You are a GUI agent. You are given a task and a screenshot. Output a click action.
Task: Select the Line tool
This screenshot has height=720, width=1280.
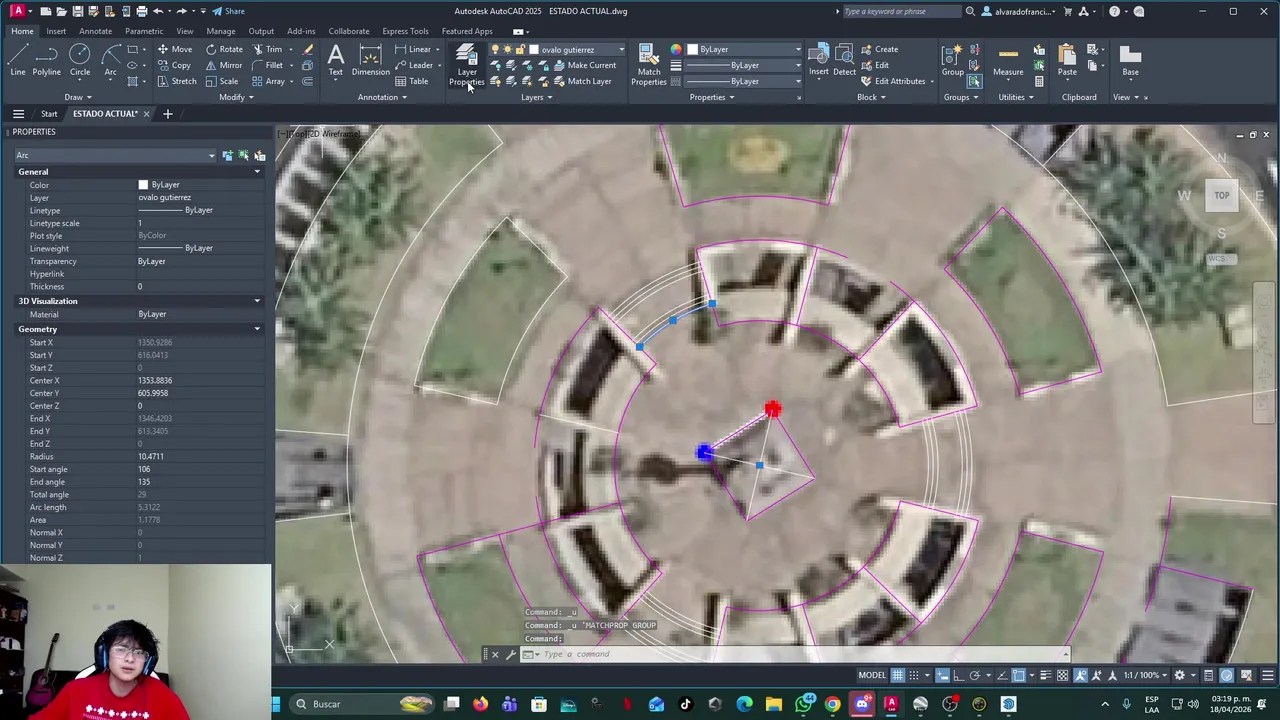(x=17, y=60)
